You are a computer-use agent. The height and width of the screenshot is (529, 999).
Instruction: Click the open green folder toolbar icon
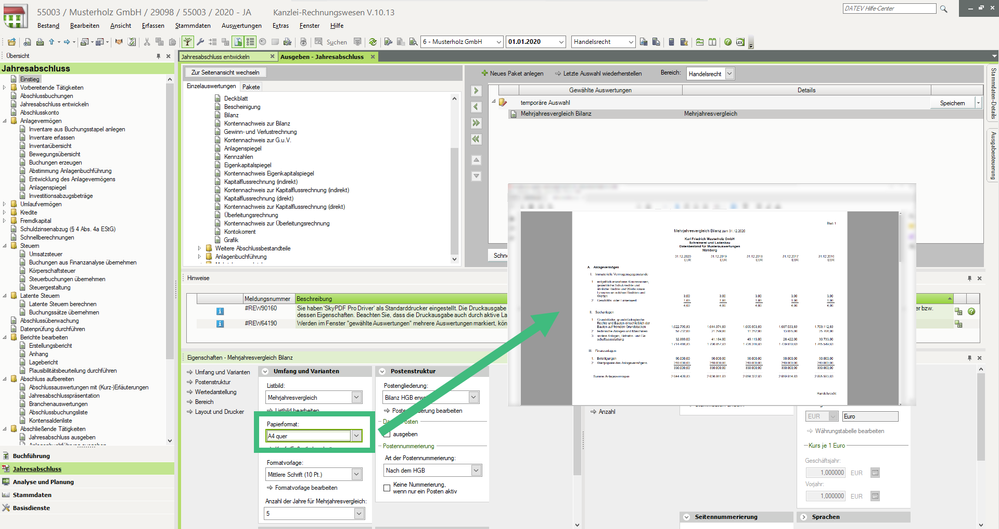pos(700,42)
